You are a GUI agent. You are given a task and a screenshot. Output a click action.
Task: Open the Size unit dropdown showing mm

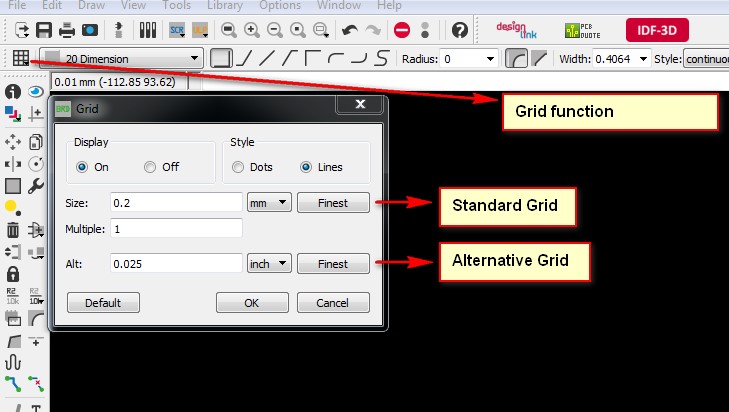[x=269, y=203]
